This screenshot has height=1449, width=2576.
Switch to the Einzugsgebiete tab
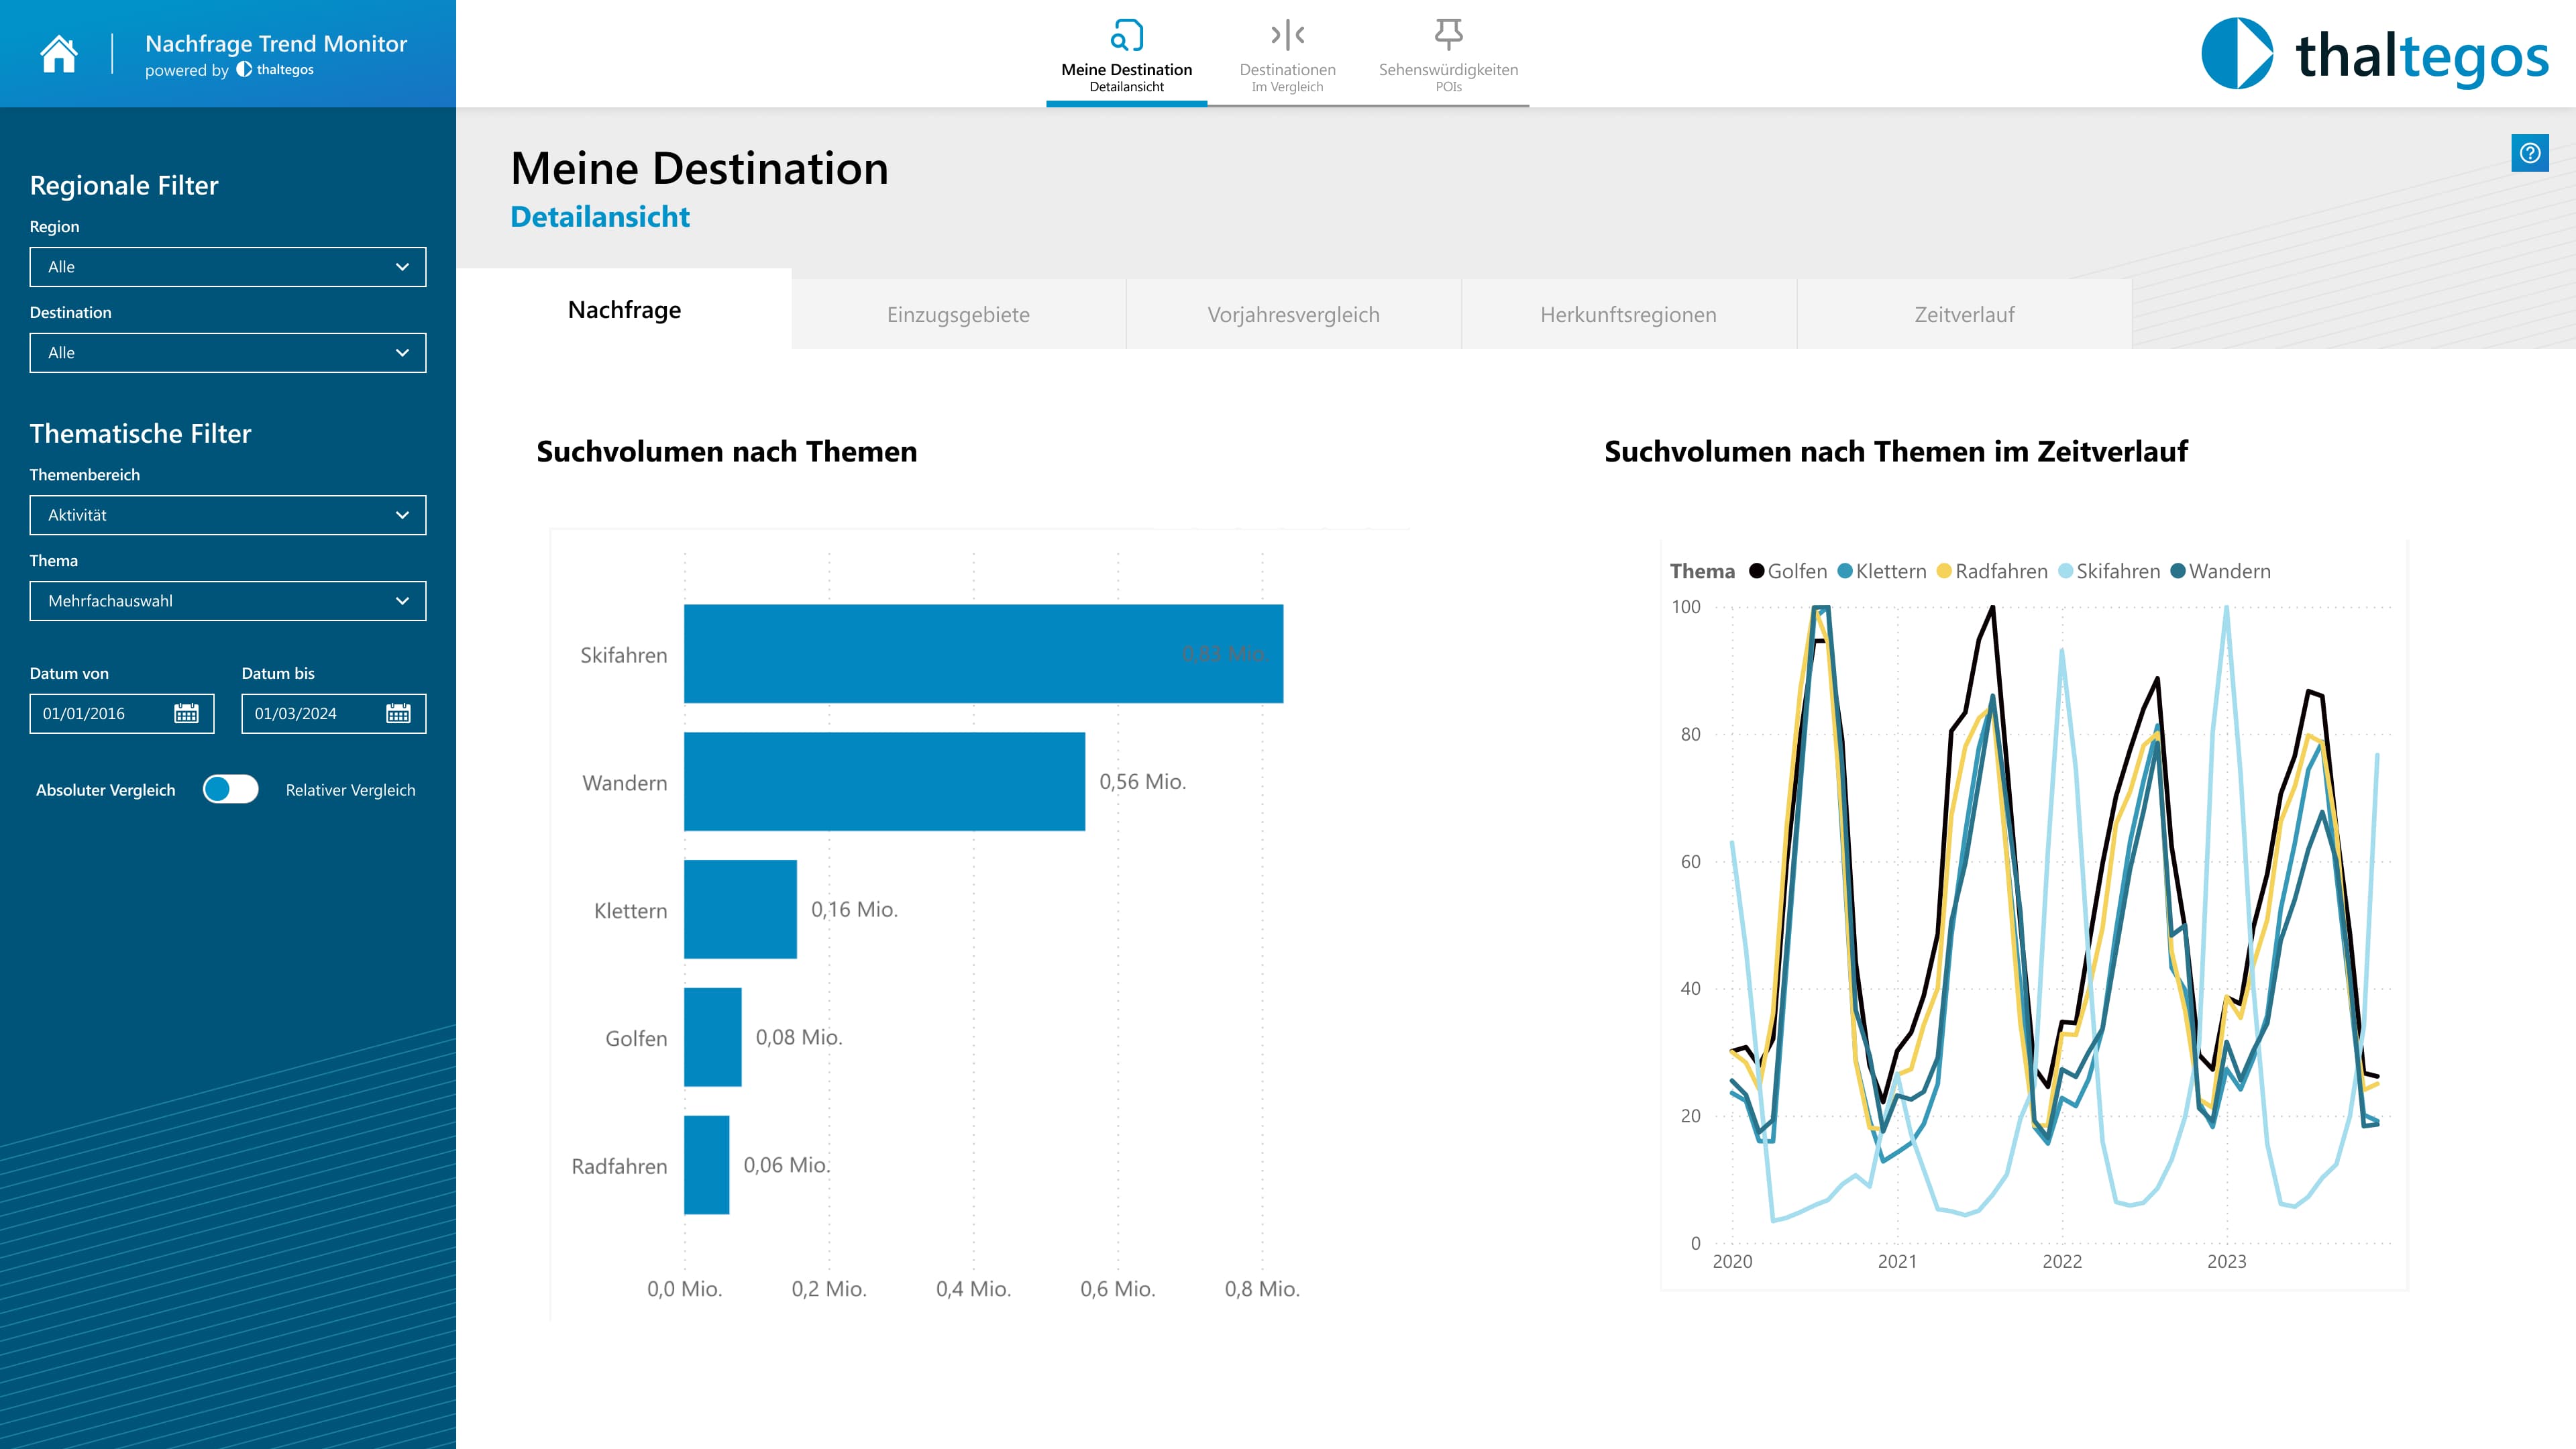[958, 314]
